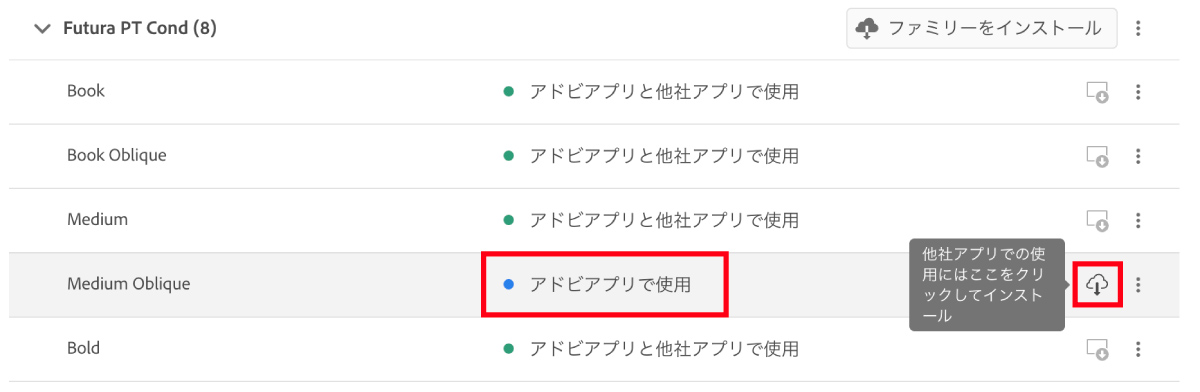This screenshot has width=1200, height=392.
Task: Click the install icon for Medium font
Action: tap(1097, 221)
